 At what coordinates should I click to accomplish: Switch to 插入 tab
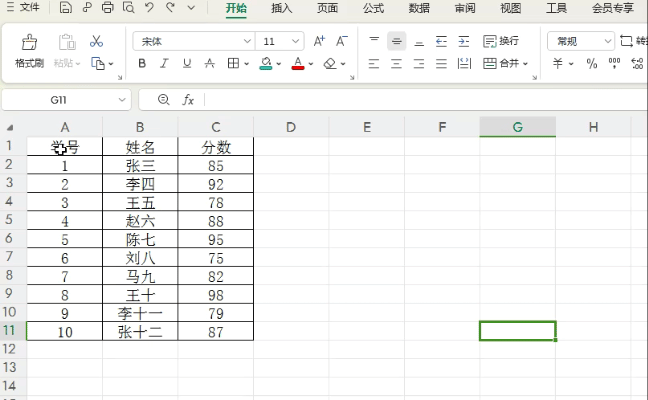[x=282, y=8]
